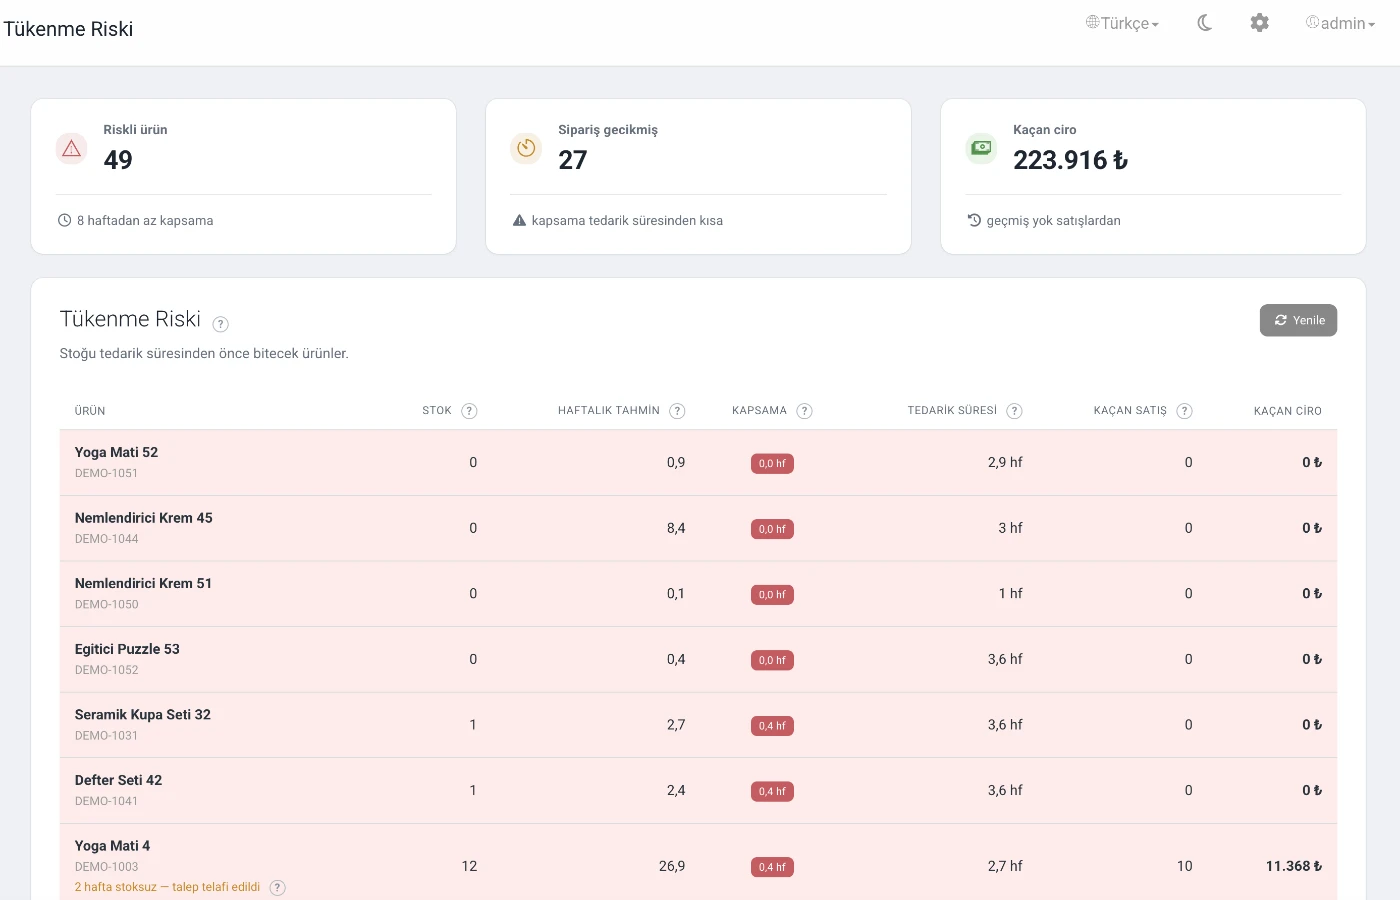Open settings via the gear icon
Screen dimensions: 1400x900
click(x=1260, y=23)
